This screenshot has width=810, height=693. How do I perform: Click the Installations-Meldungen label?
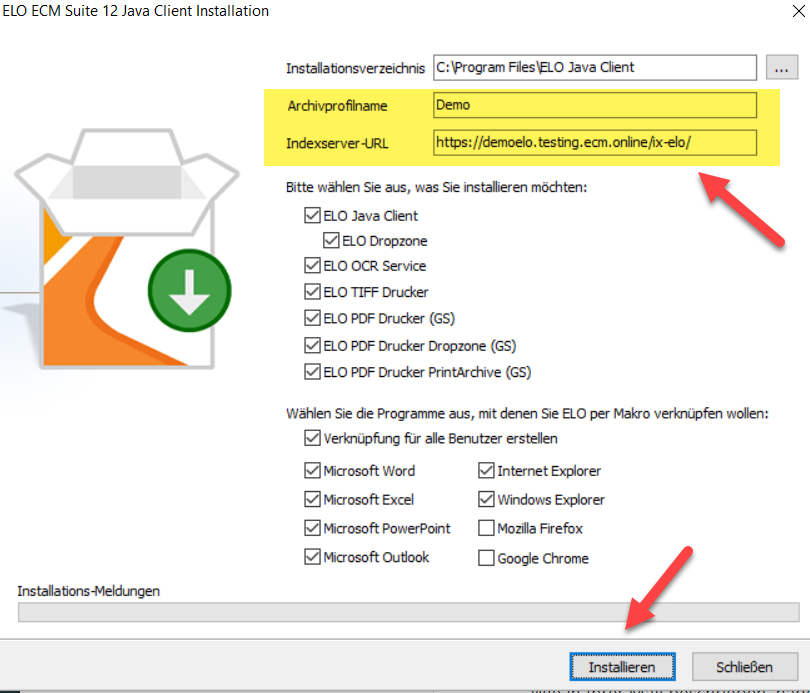88,591
